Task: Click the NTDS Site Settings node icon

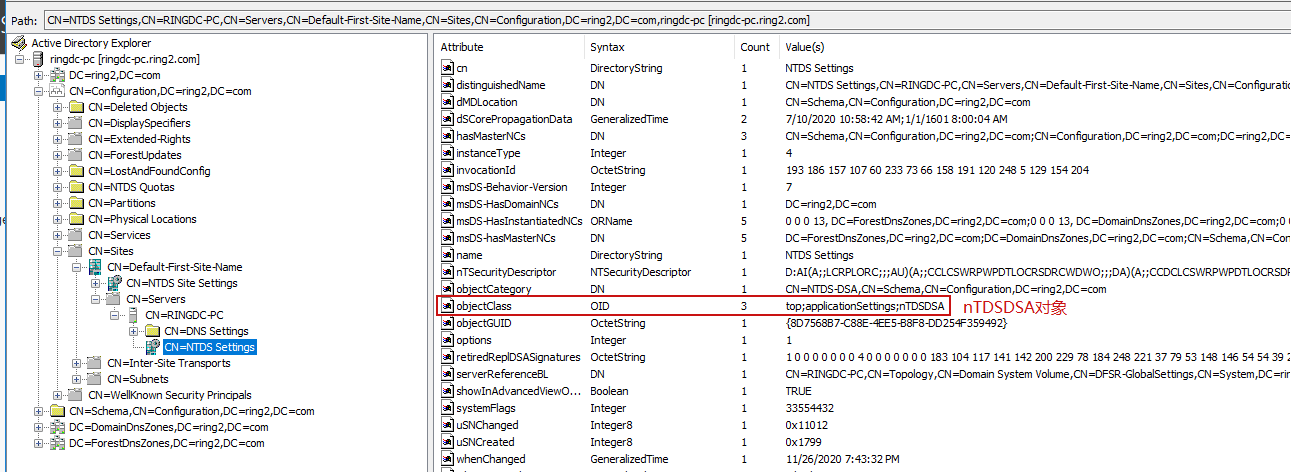Action: (114, 283)
